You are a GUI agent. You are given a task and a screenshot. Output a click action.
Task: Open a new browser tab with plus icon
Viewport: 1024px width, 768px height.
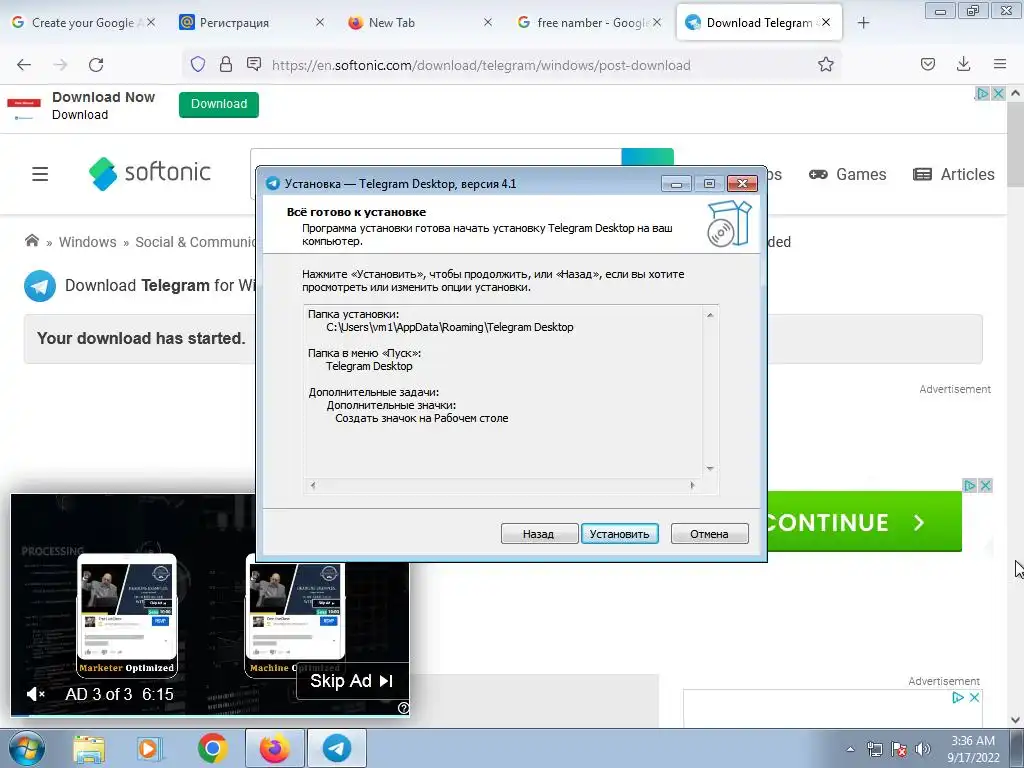pyautogui.click(x=863, y=23)
